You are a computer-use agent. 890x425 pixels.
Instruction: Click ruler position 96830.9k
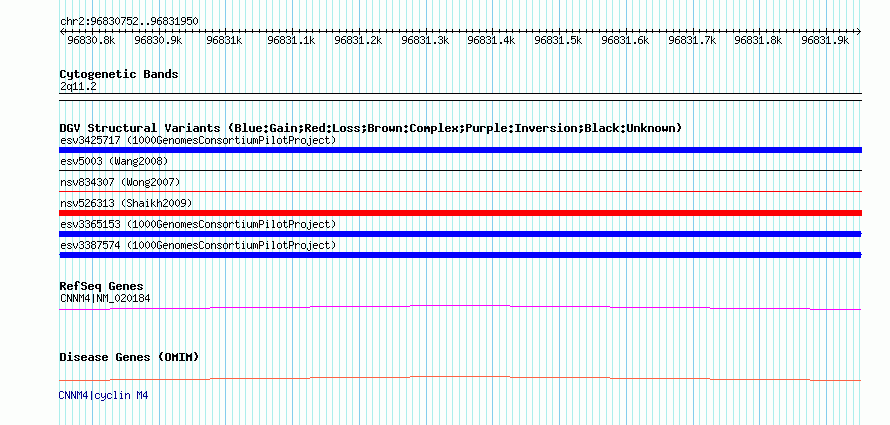[x=158, y=40]
